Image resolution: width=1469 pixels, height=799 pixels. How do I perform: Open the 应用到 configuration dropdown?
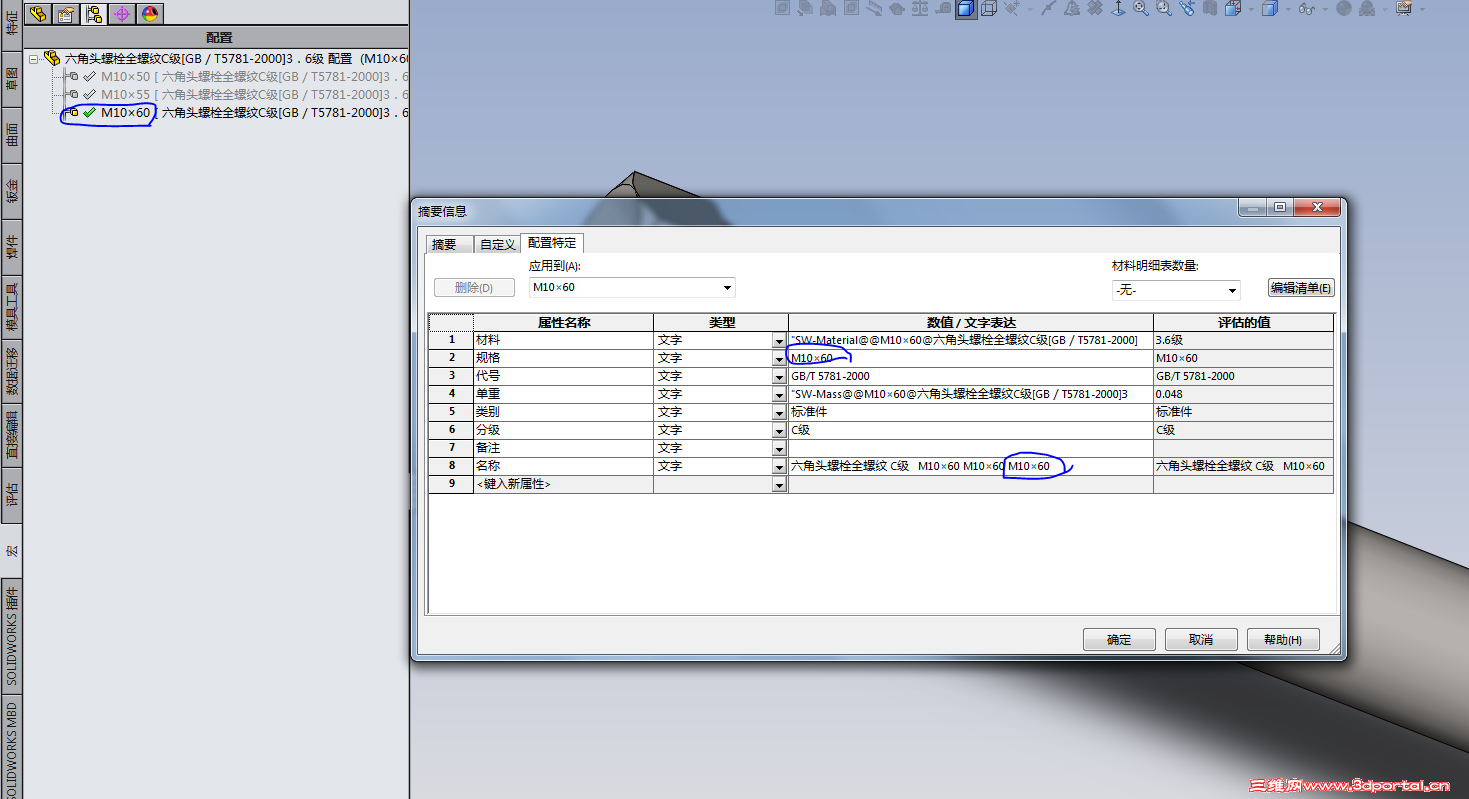pyautogui.click(x=727, y=288)
